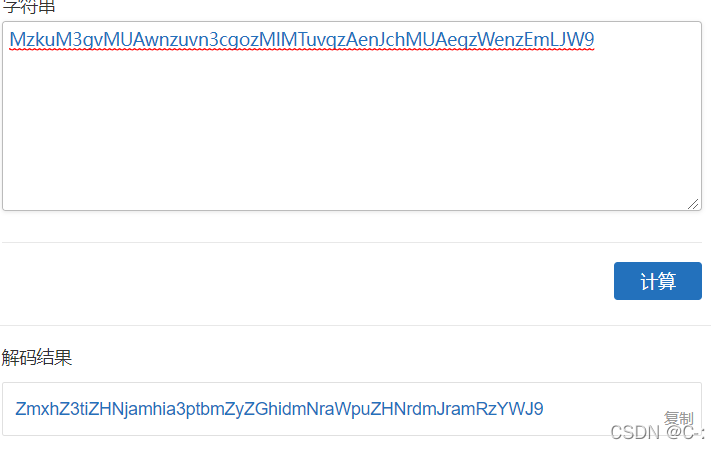Screen dimensions: 720x449
Task: Place cursor at the start before Mzku
Action: click(10, 39)
